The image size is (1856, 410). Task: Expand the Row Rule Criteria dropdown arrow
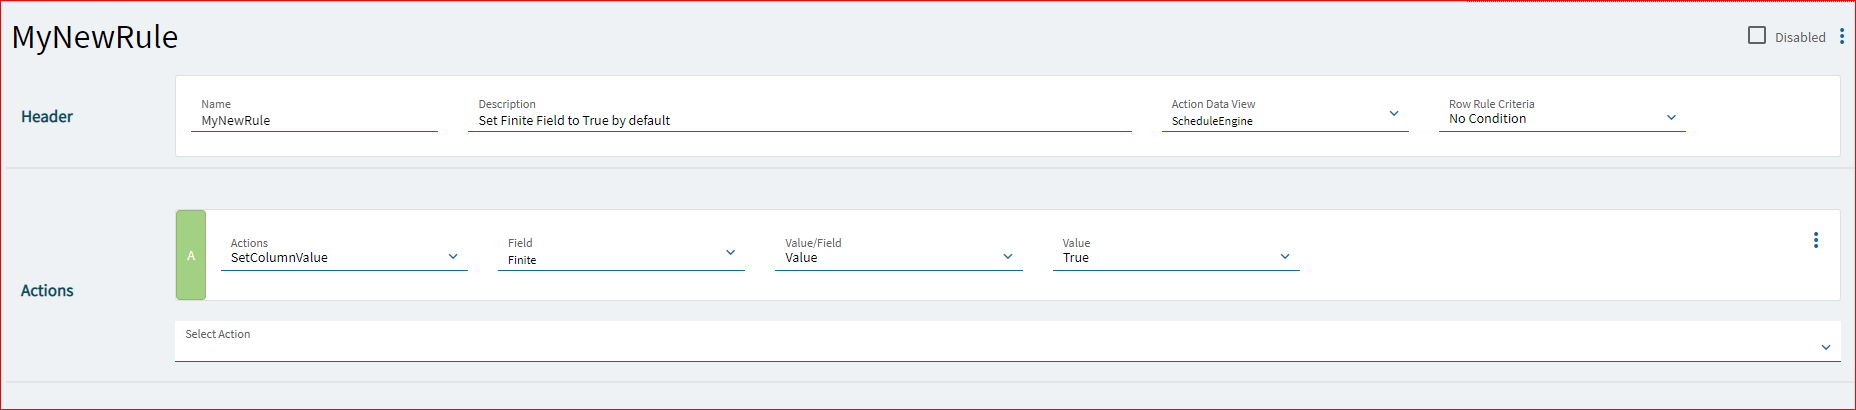1671,117
